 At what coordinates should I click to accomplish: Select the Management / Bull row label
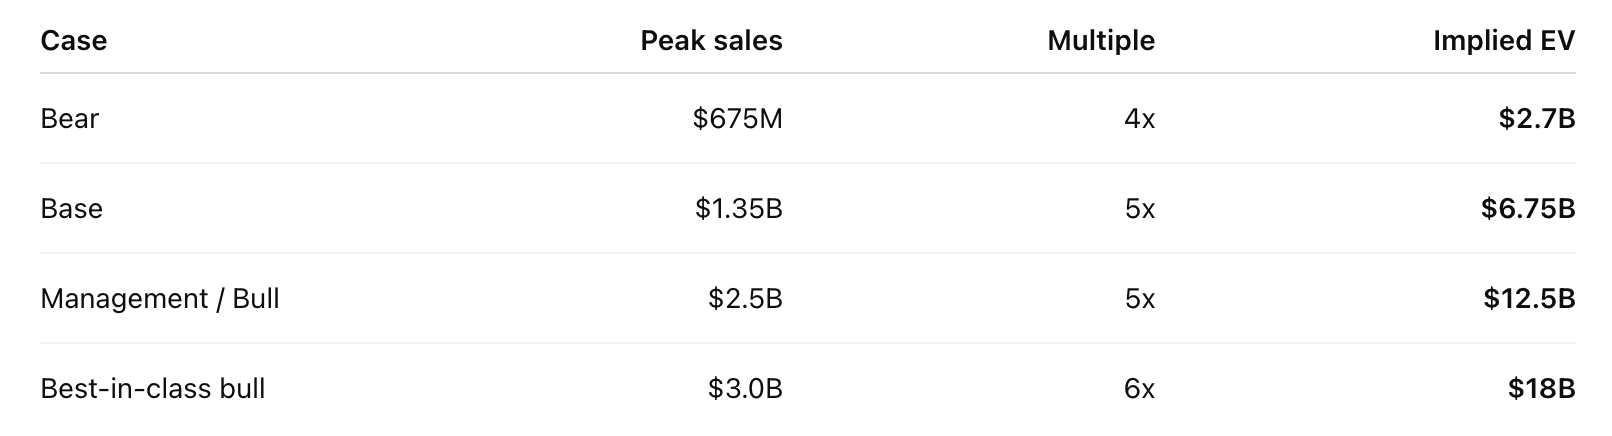click(x=160, y=299)
